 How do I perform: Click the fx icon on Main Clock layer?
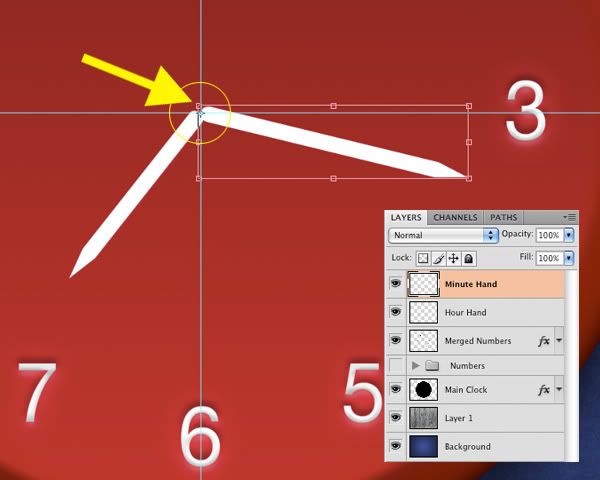[544, 390]
